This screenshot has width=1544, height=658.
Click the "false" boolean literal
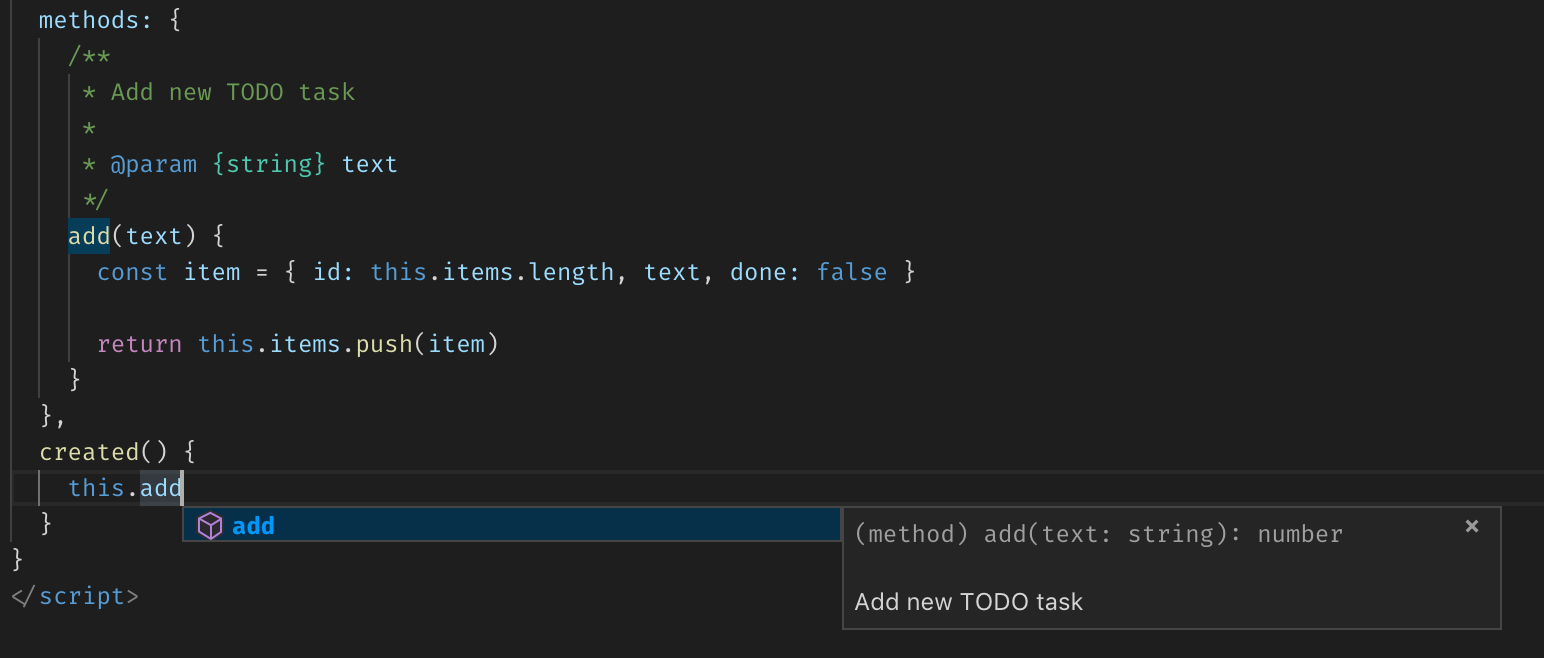click(x=851, y=272)
